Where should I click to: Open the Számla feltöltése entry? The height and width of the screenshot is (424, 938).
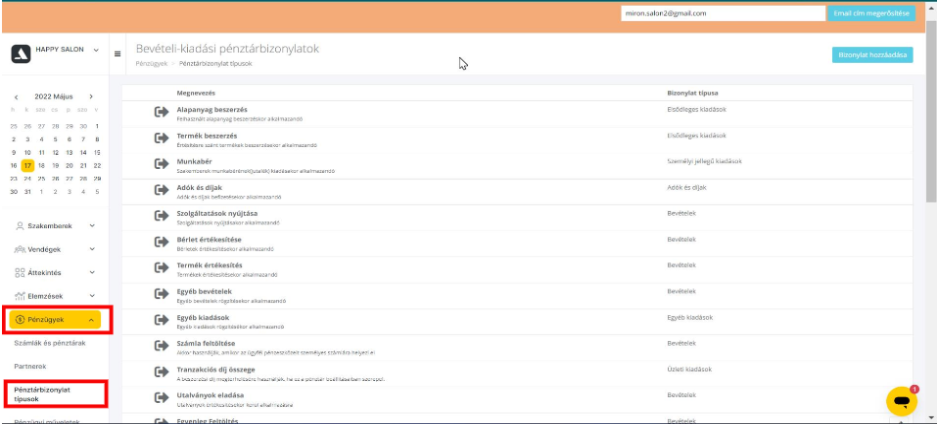206,344
